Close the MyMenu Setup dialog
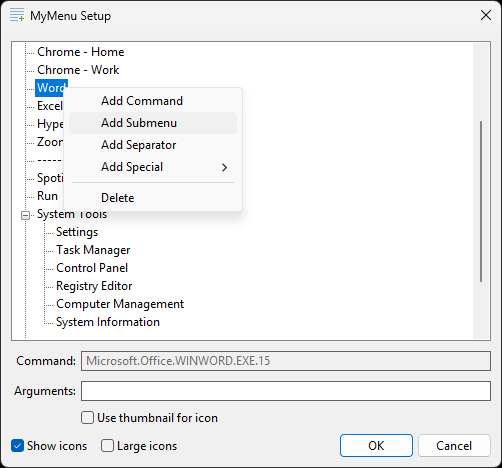Image resolution: width=502 pixels, height=468 pixels. click(486, 15)
